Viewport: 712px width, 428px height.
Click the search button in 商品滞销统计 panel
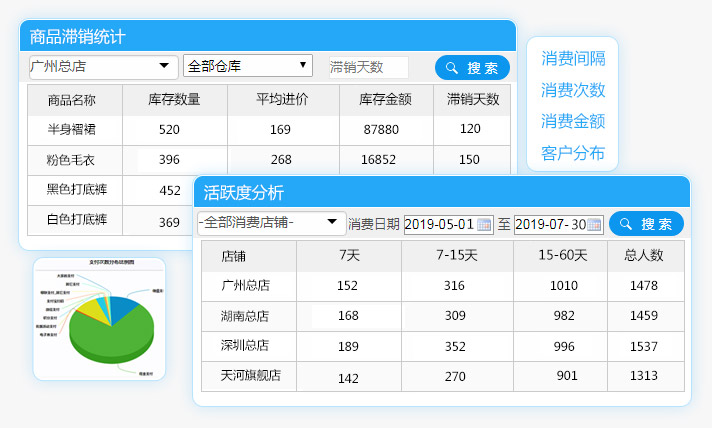pyautogui.click(x=472, y=68)
